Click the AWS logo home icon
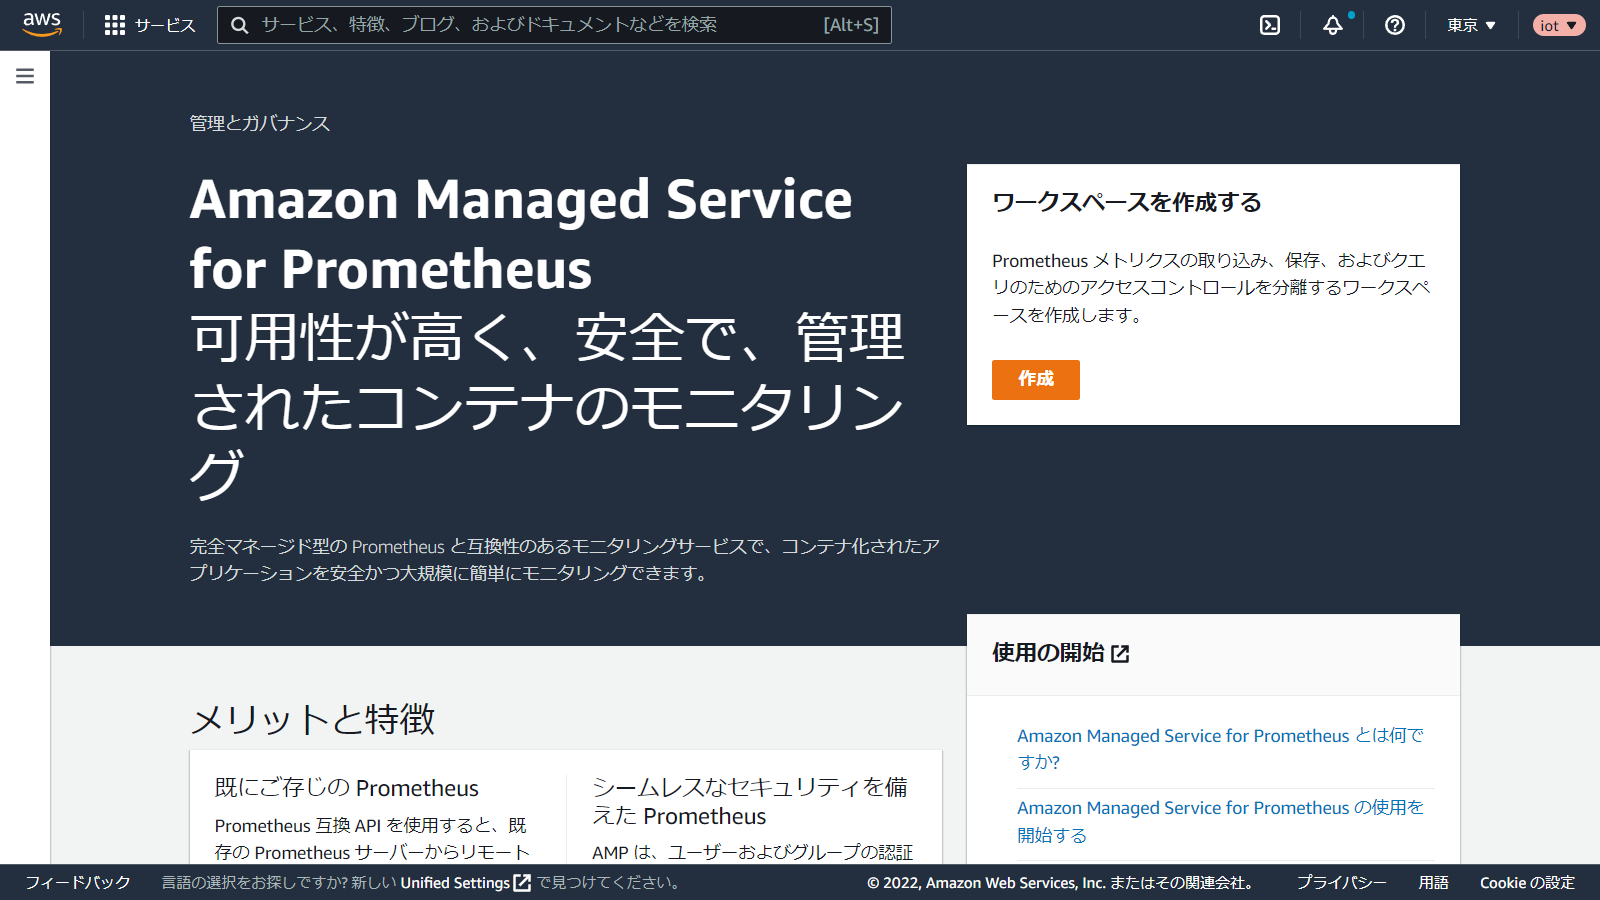1600x900 pixels. tap(42, 24)
